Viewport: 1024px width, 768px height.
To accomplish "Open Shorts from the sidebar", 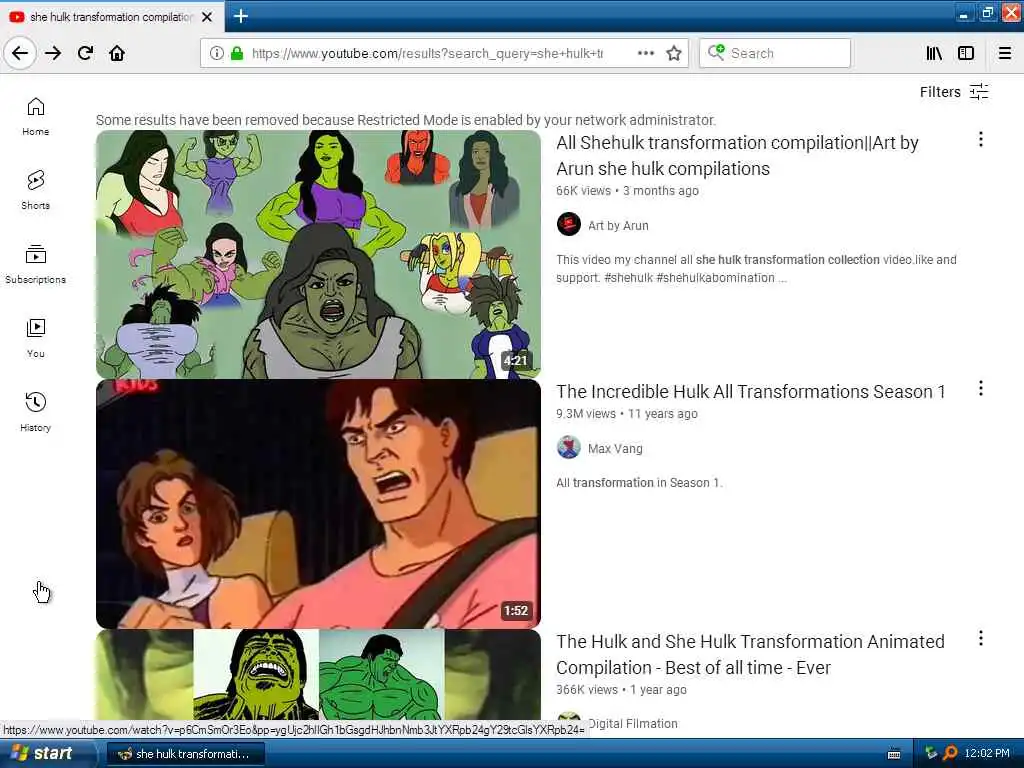I will point(36,190).
